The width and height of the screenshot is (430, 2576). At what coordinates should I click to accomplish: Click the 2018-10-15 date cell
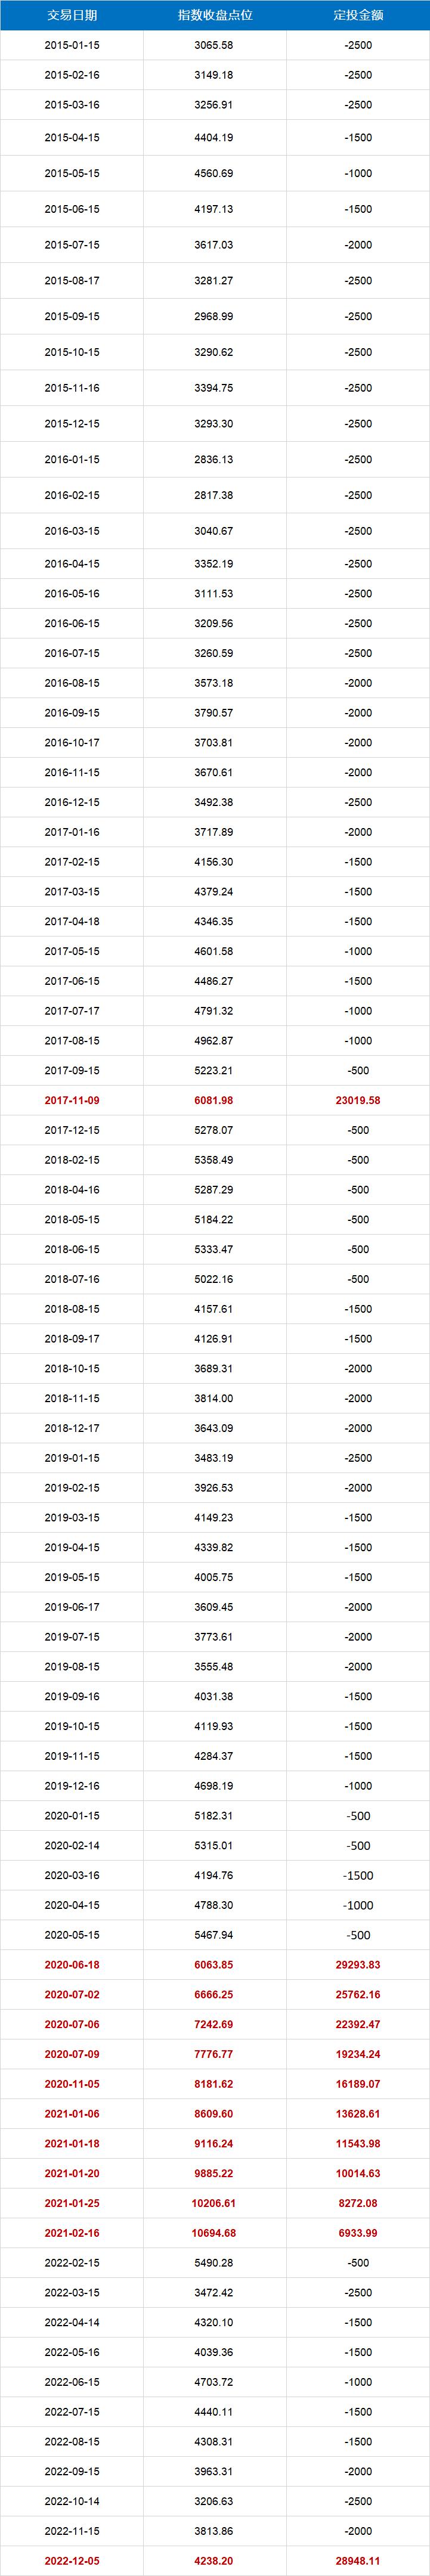coord(72,1369)
